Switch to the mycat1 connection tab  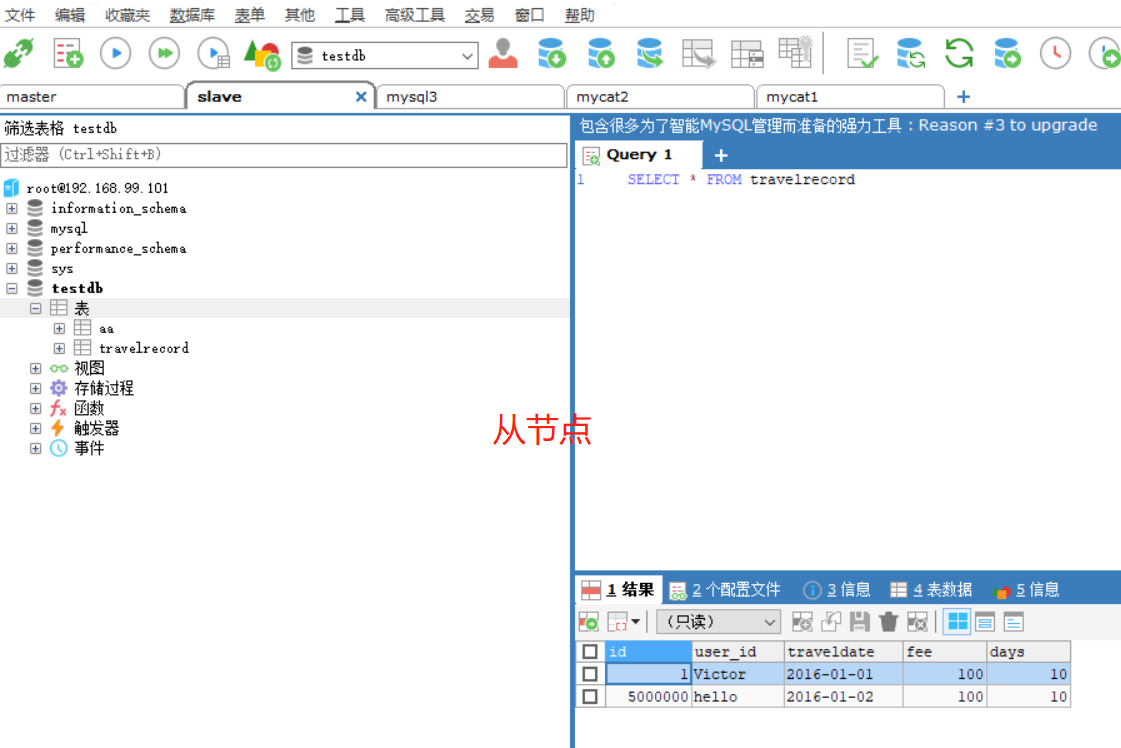[850, 97]
